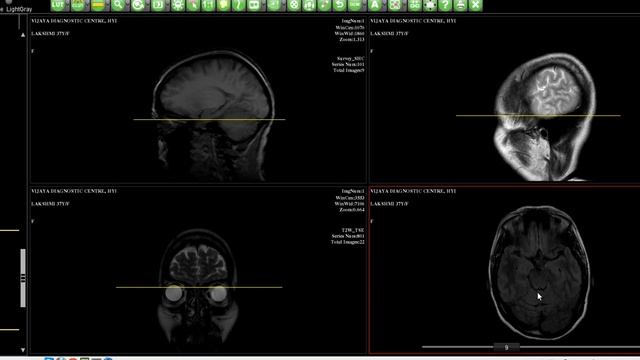640x360 pixels.
Task: Click the printer icon in toolbar
Action: (x=460, y=5)
